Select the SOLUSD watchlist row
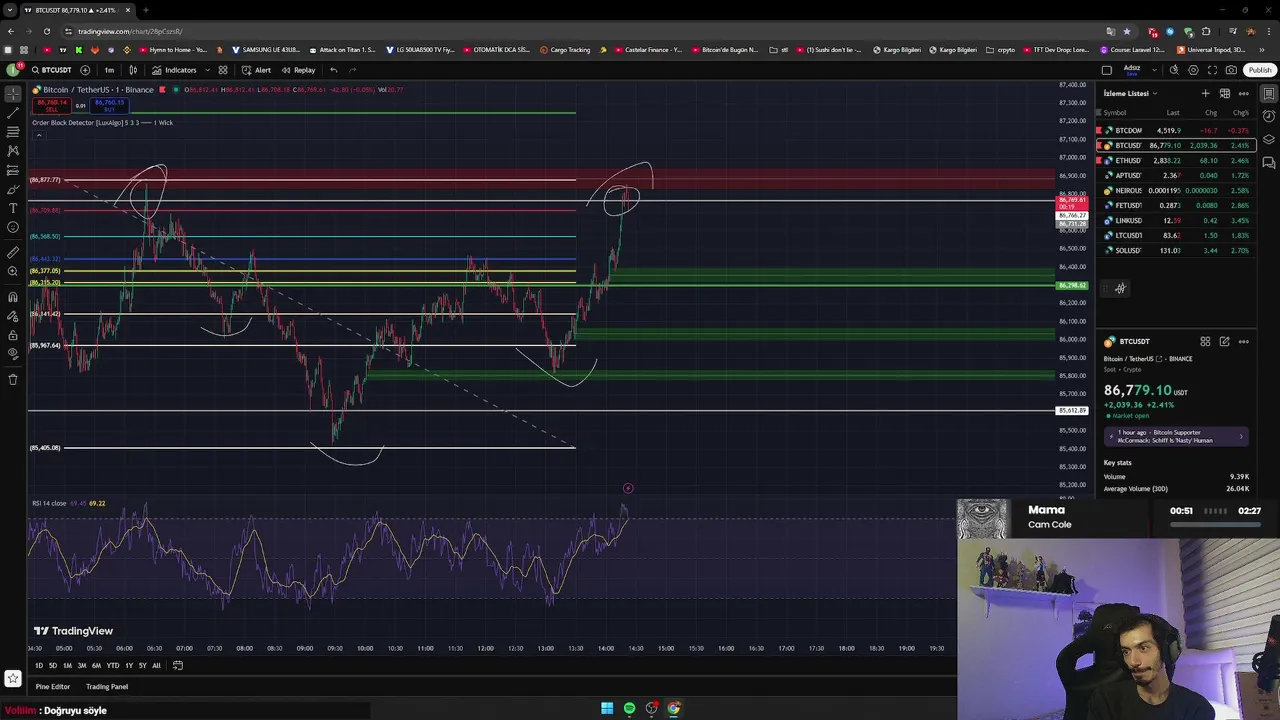The width and height of the screenshot is (1280, 720). (1176, 250)
